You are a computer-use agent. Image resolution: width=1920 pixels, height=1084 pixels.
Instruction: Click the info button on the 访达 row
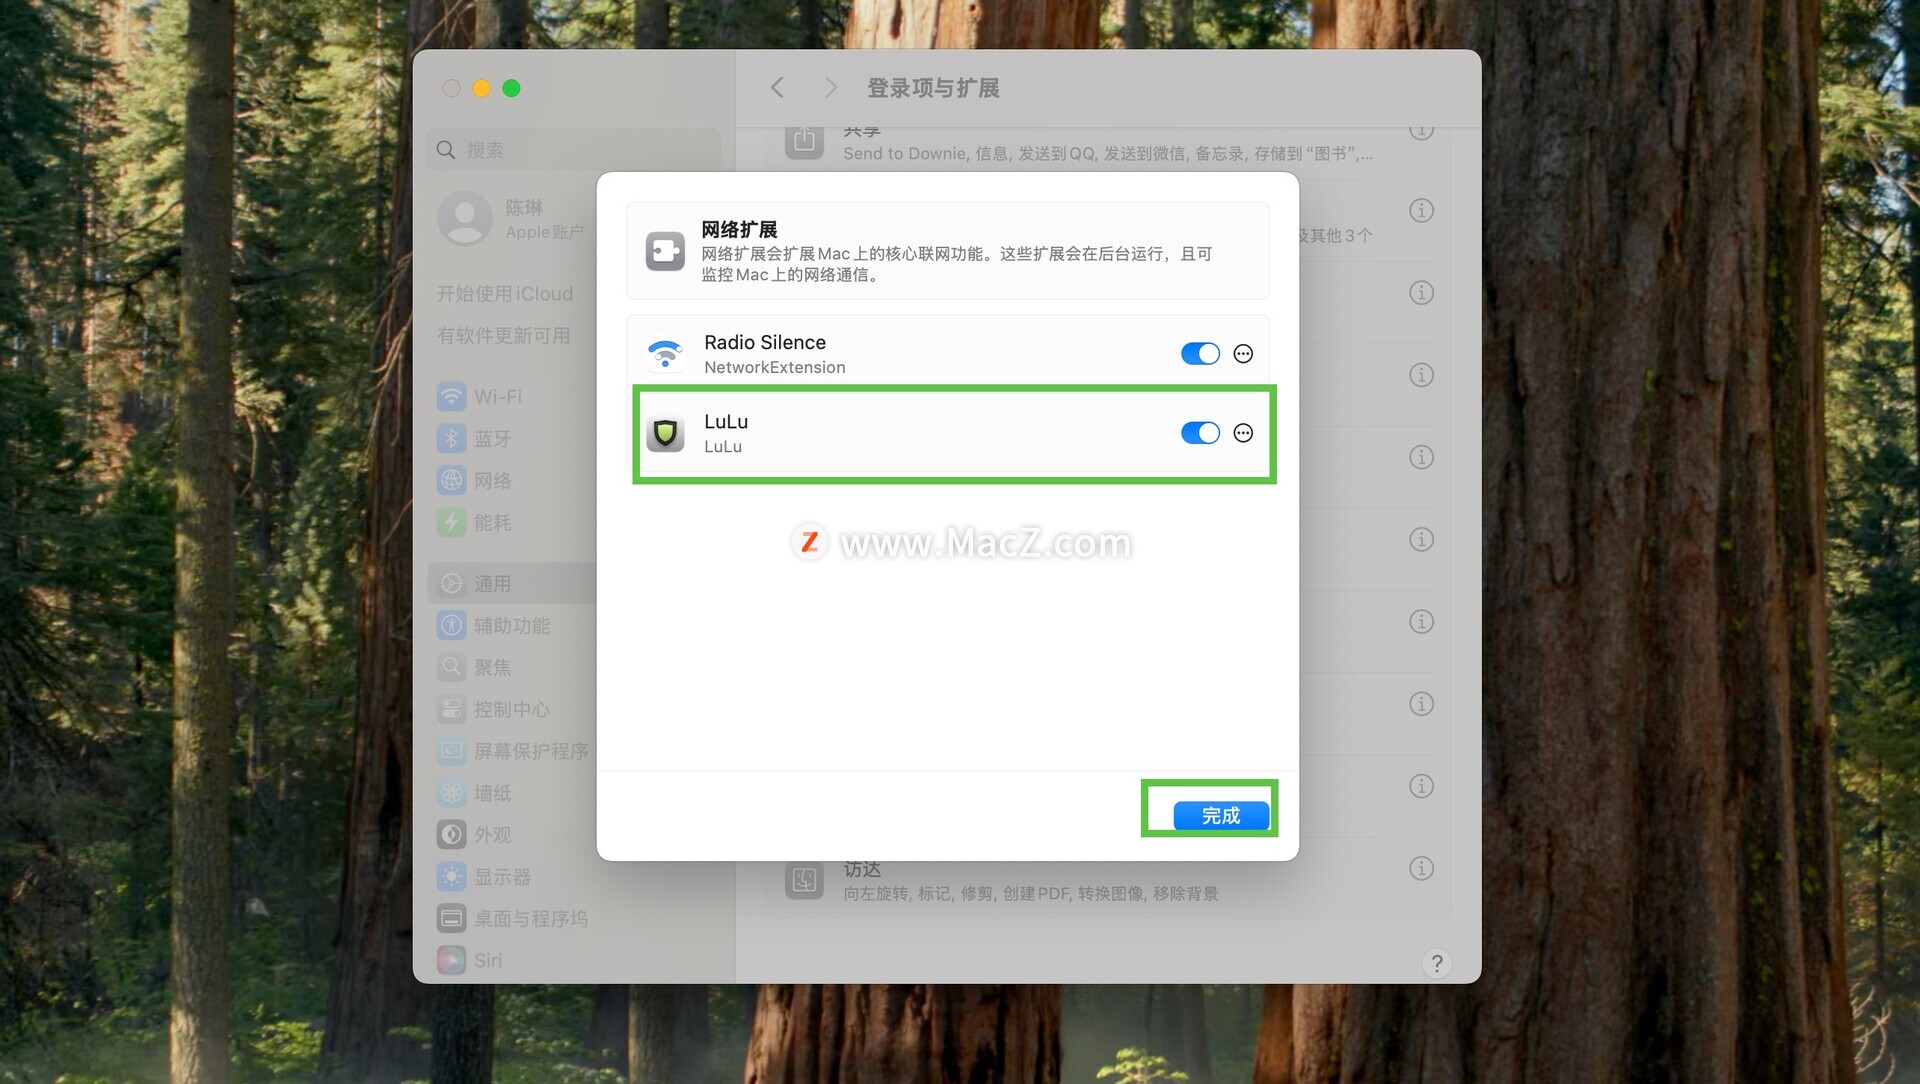1421,868
